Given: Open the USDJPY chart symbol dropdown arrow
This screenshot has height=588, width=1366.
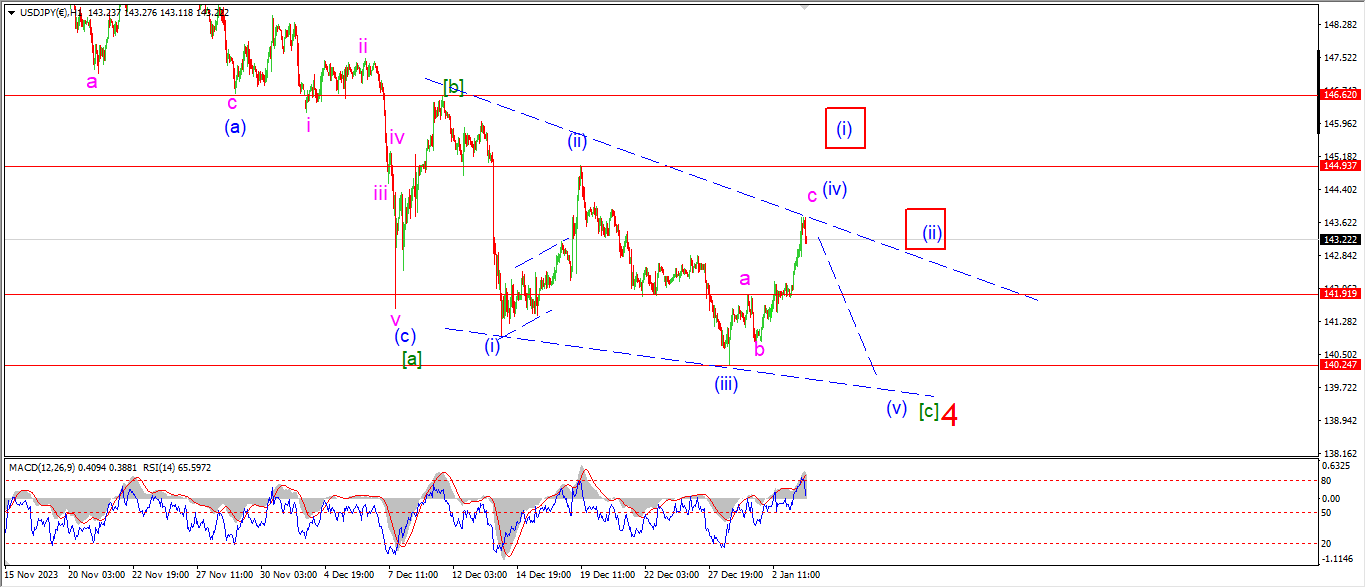Looking at the screenshot, I should 11,12.
